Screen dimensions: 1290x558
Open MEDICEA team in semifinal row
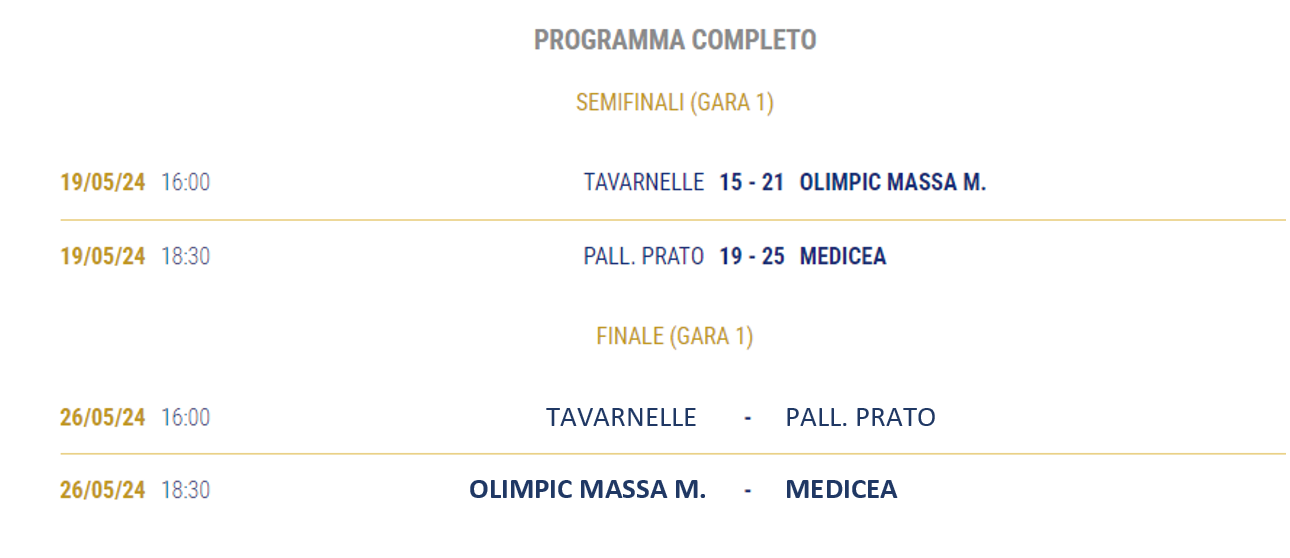click(843, 257)
